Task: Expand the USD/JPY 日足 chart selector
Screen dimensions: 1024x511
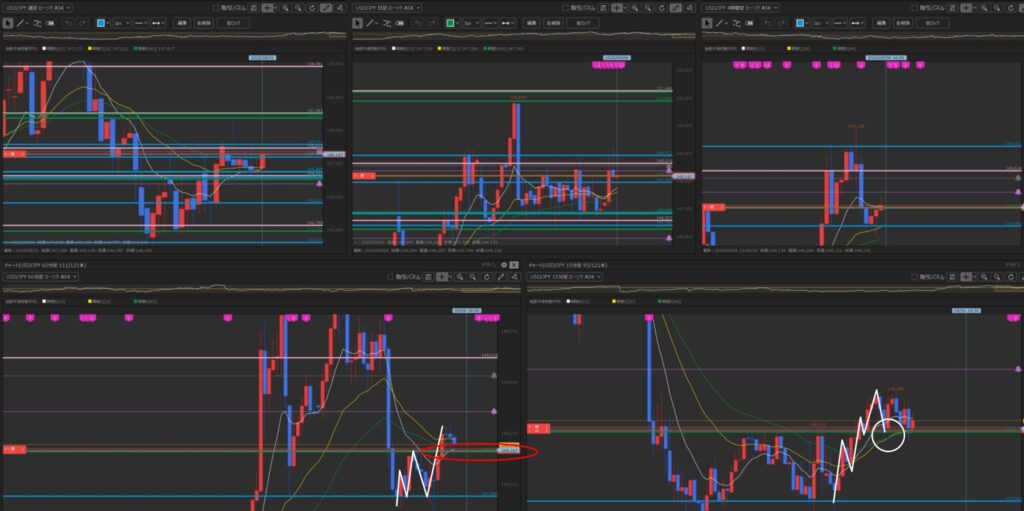Action: click(388, 8)
